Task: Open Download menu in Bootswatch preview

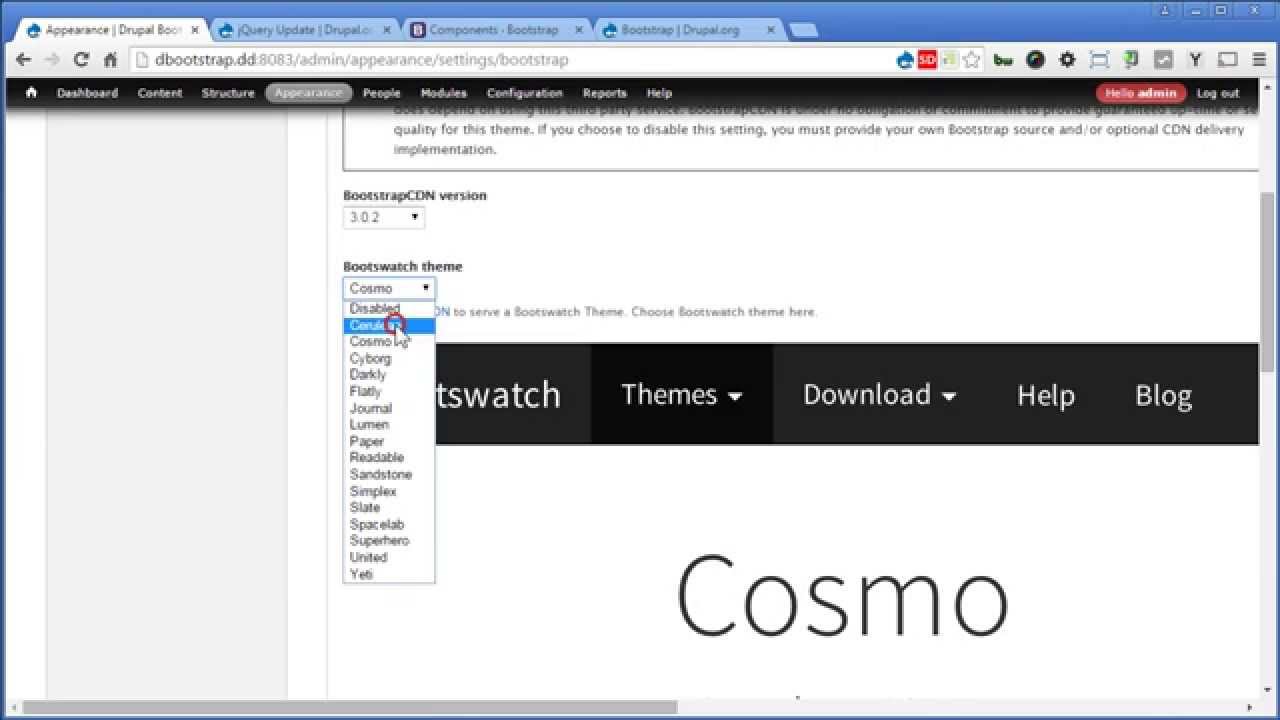Action: coord(880,394)
